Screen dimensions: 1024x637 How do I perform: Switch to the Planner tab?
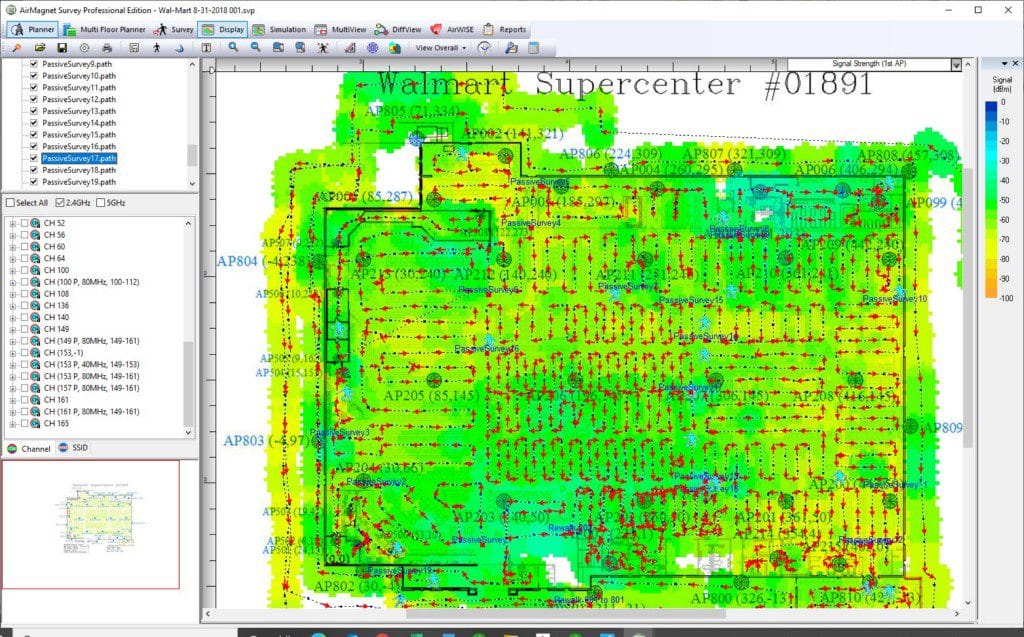pos(33,29)
